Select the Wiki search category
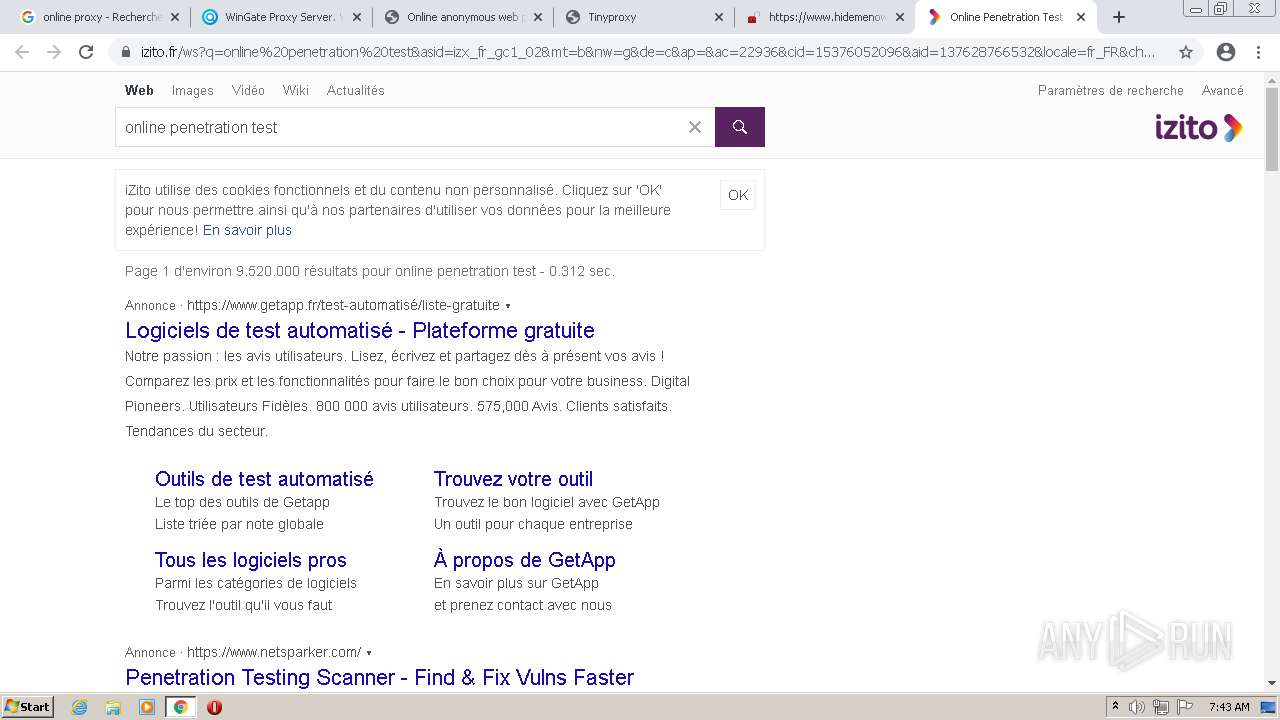Image resolution: width=1280 pixels, height=720 pixels. (x=296, y=90)
